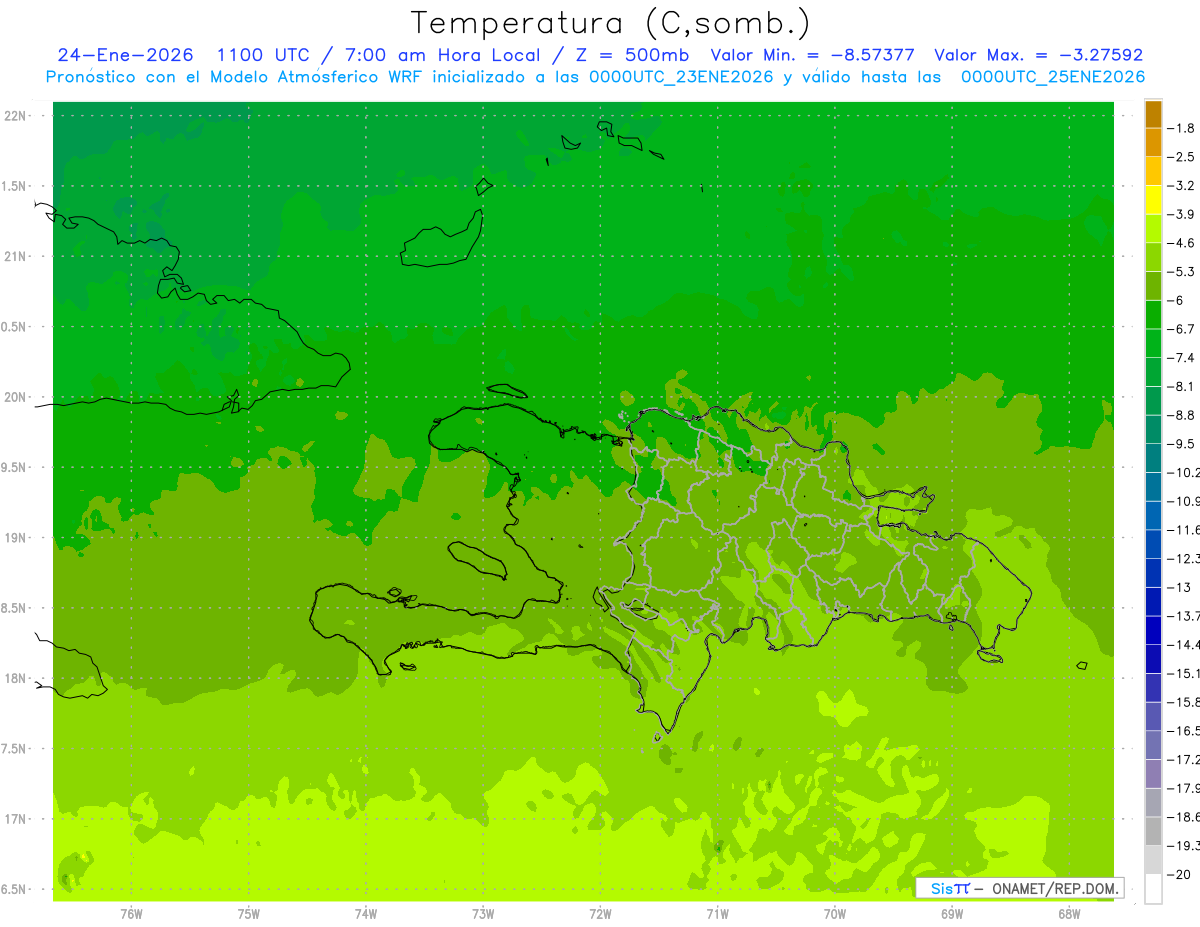
Task: Click the '69W' longitude axis label
Action: 951,914
